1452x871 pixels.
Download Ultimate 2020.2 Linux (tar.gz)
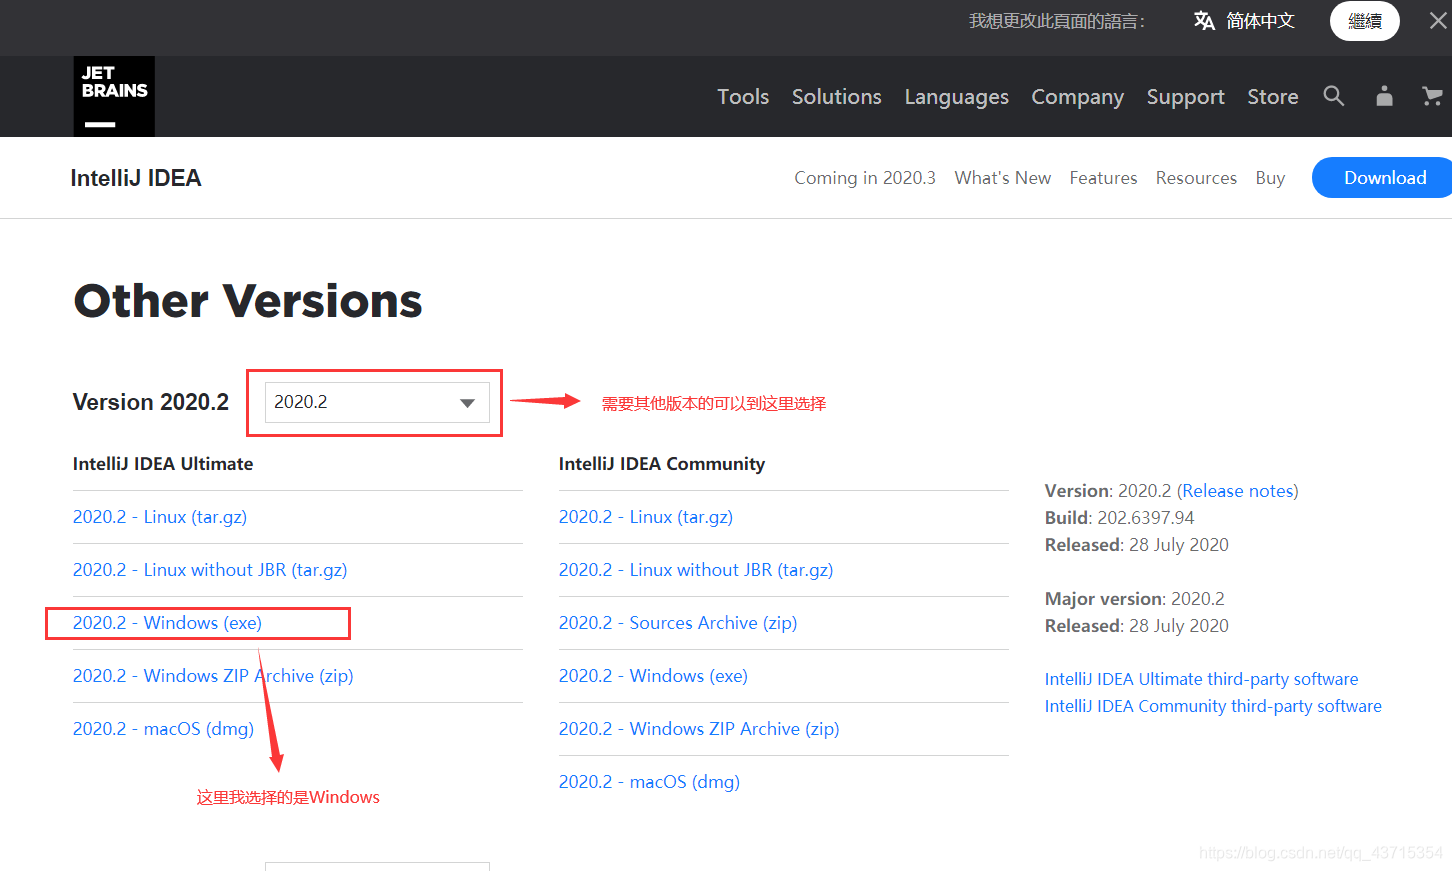click(x=160, y=517)
